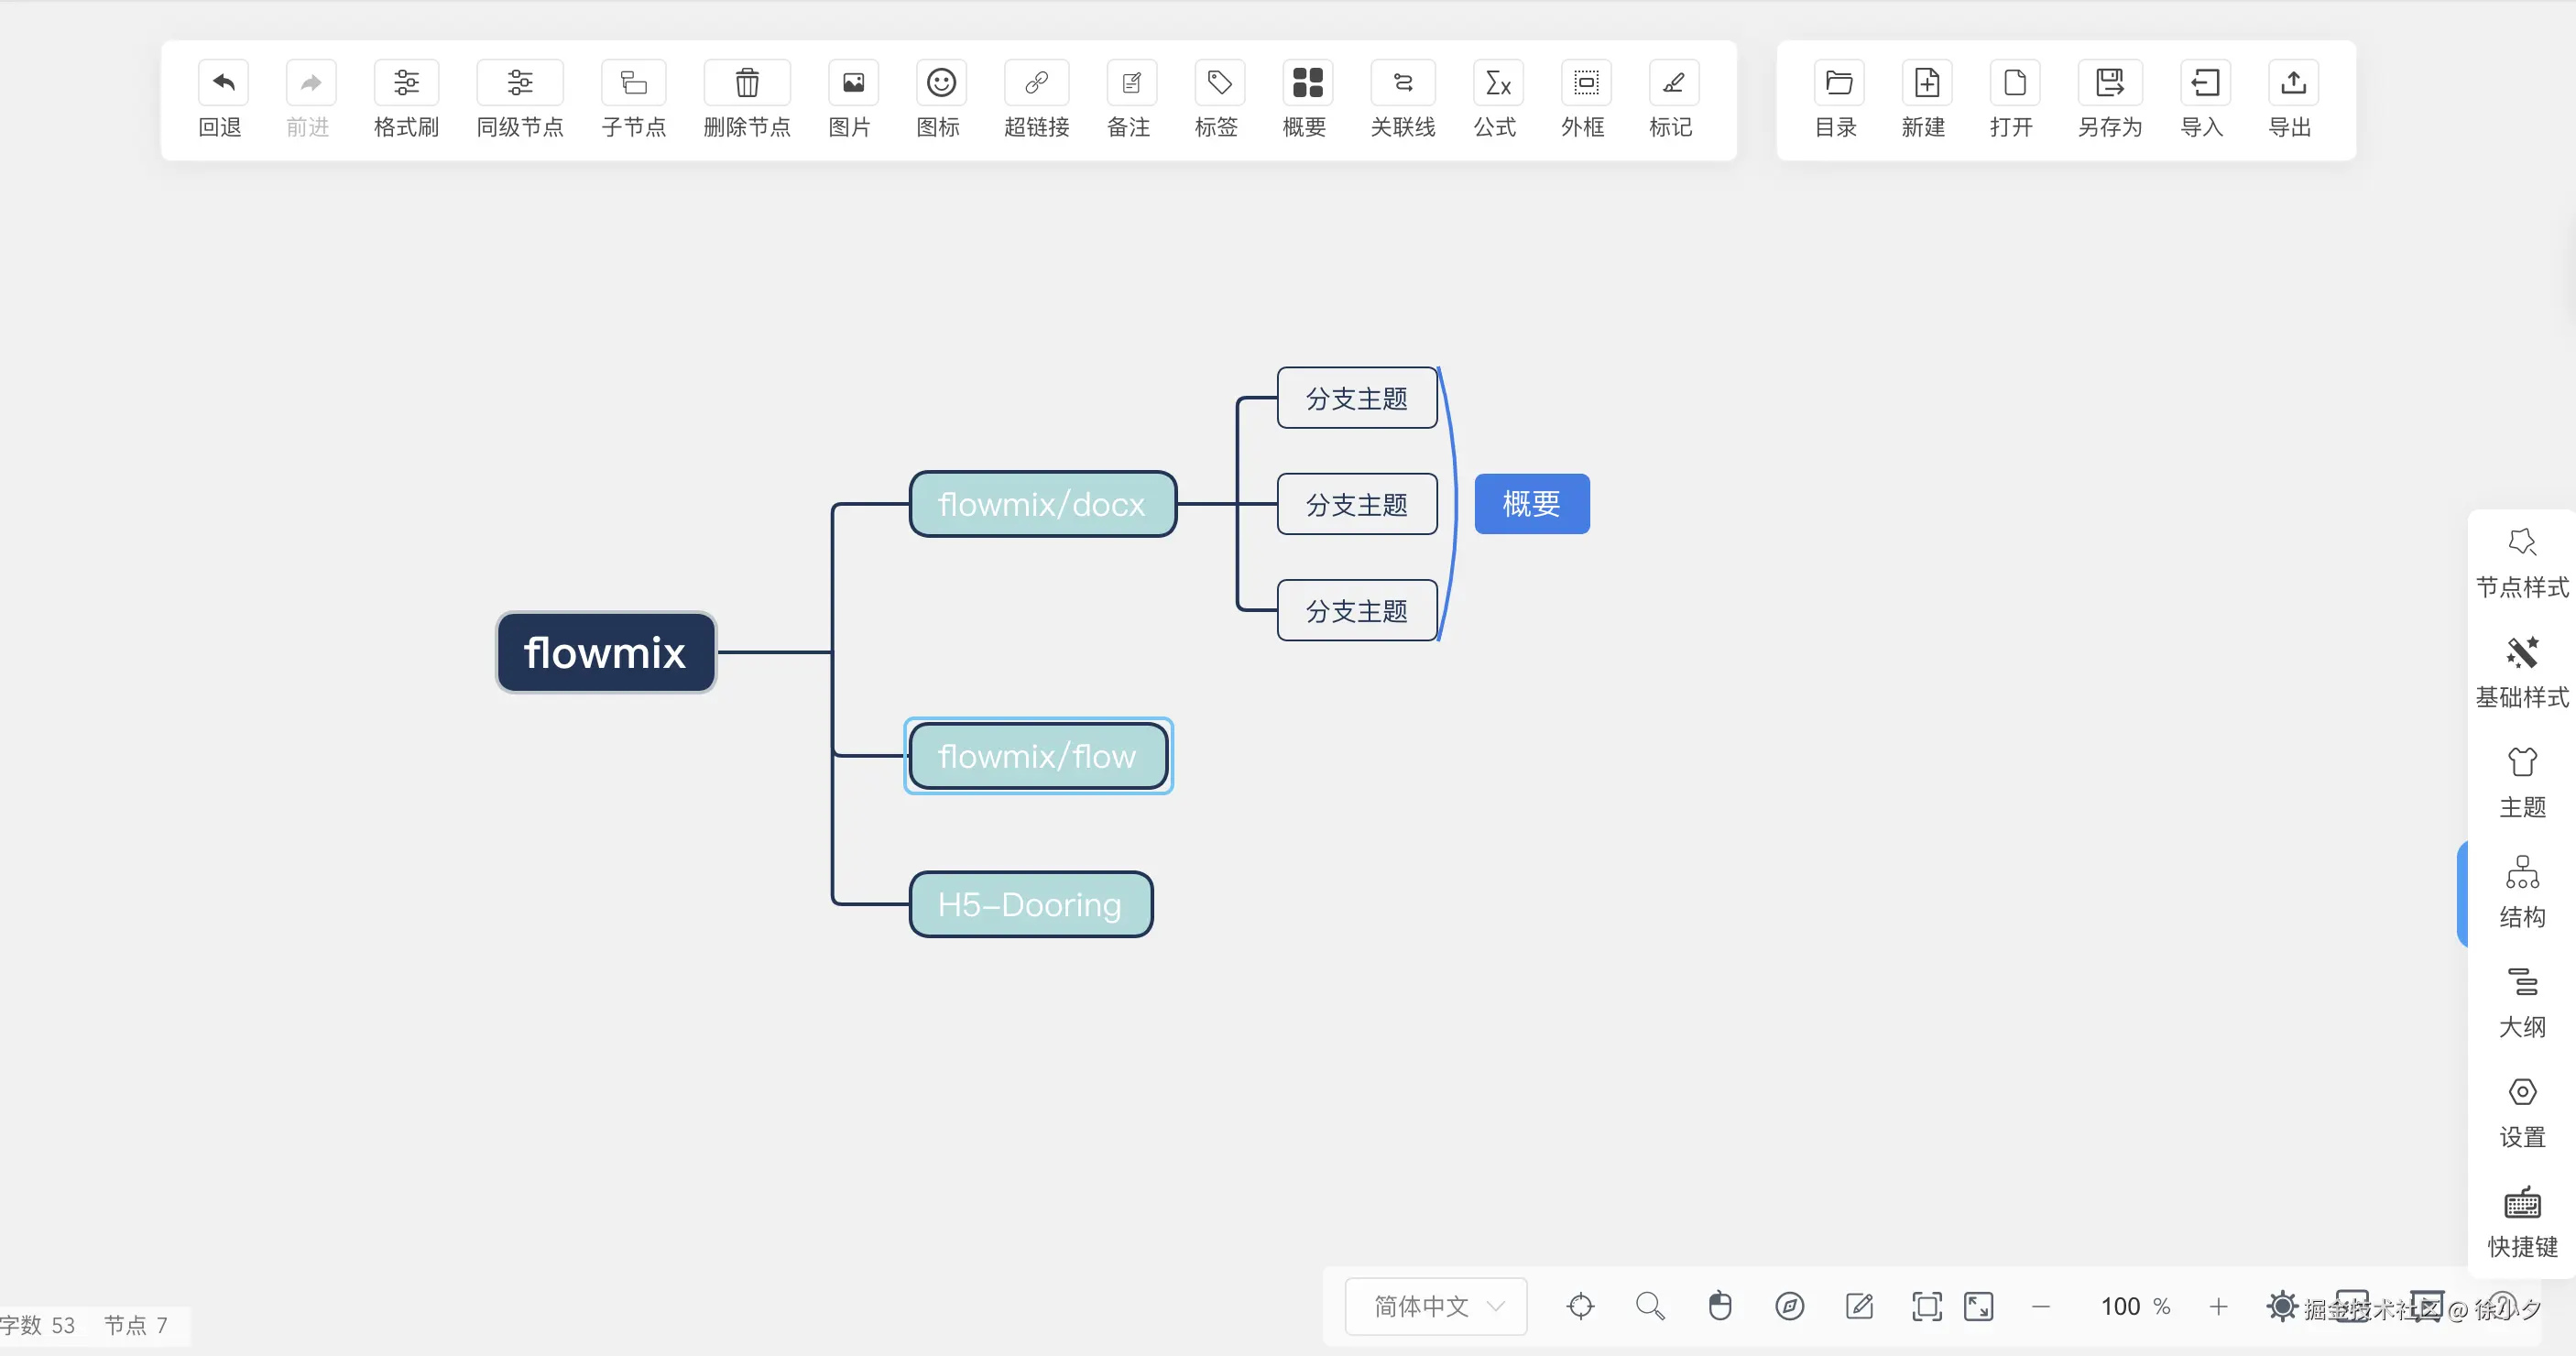
Task: Toggle read-only edit mode pencil icon
Action: tap(1859, 1306)
